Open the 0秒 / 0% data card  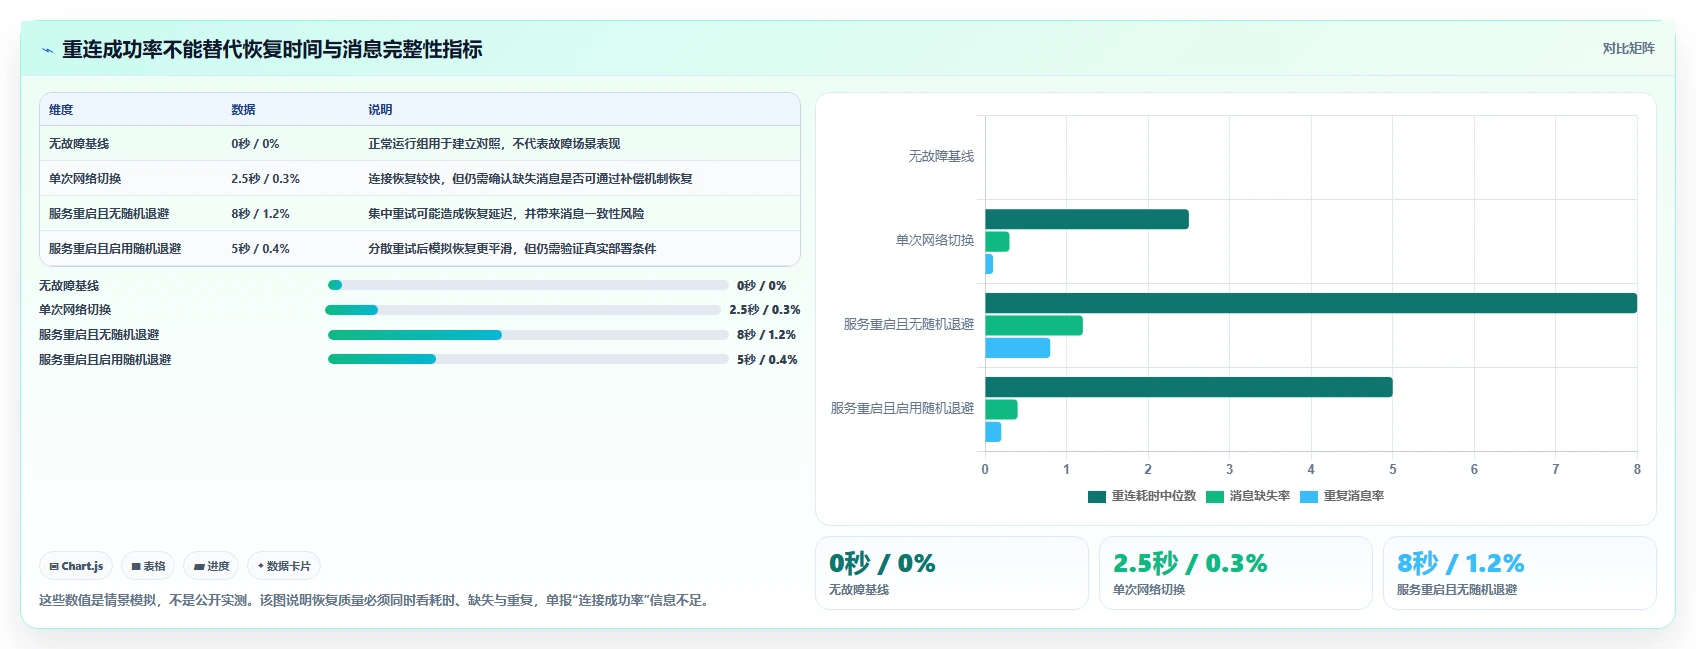(x=952, y=573)
